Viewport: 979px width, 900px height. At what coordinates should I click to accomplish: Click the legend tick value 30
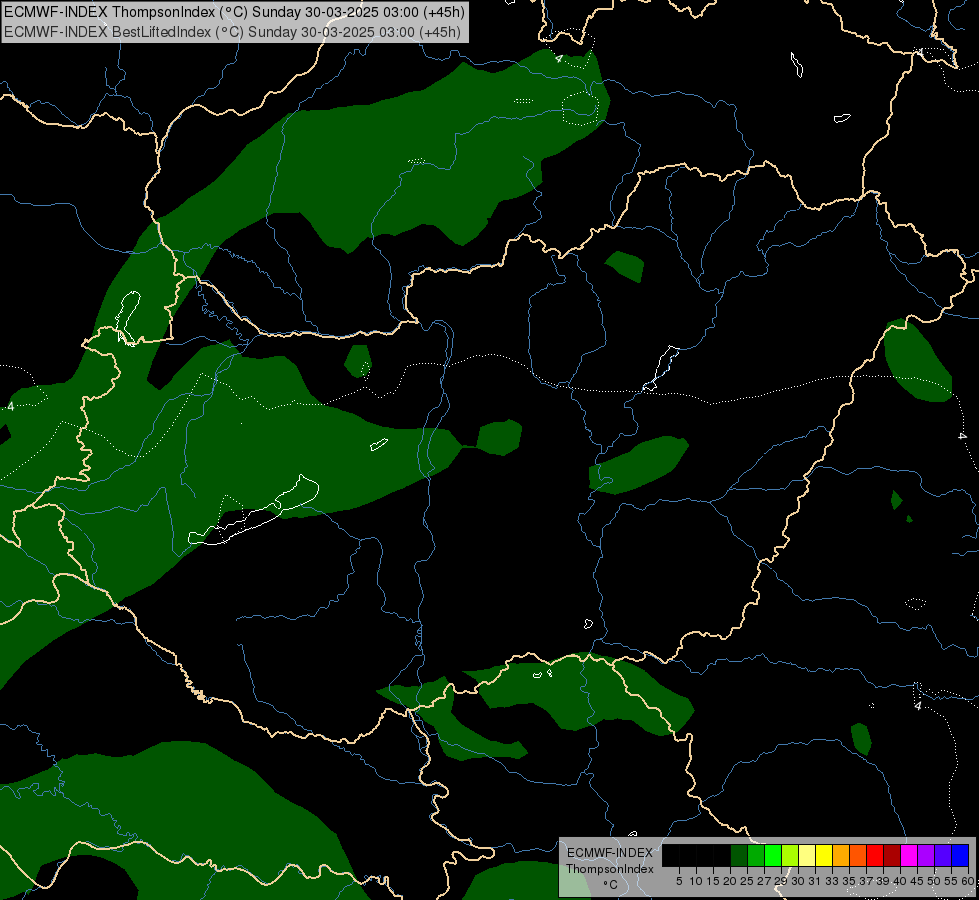coord(799,881)
